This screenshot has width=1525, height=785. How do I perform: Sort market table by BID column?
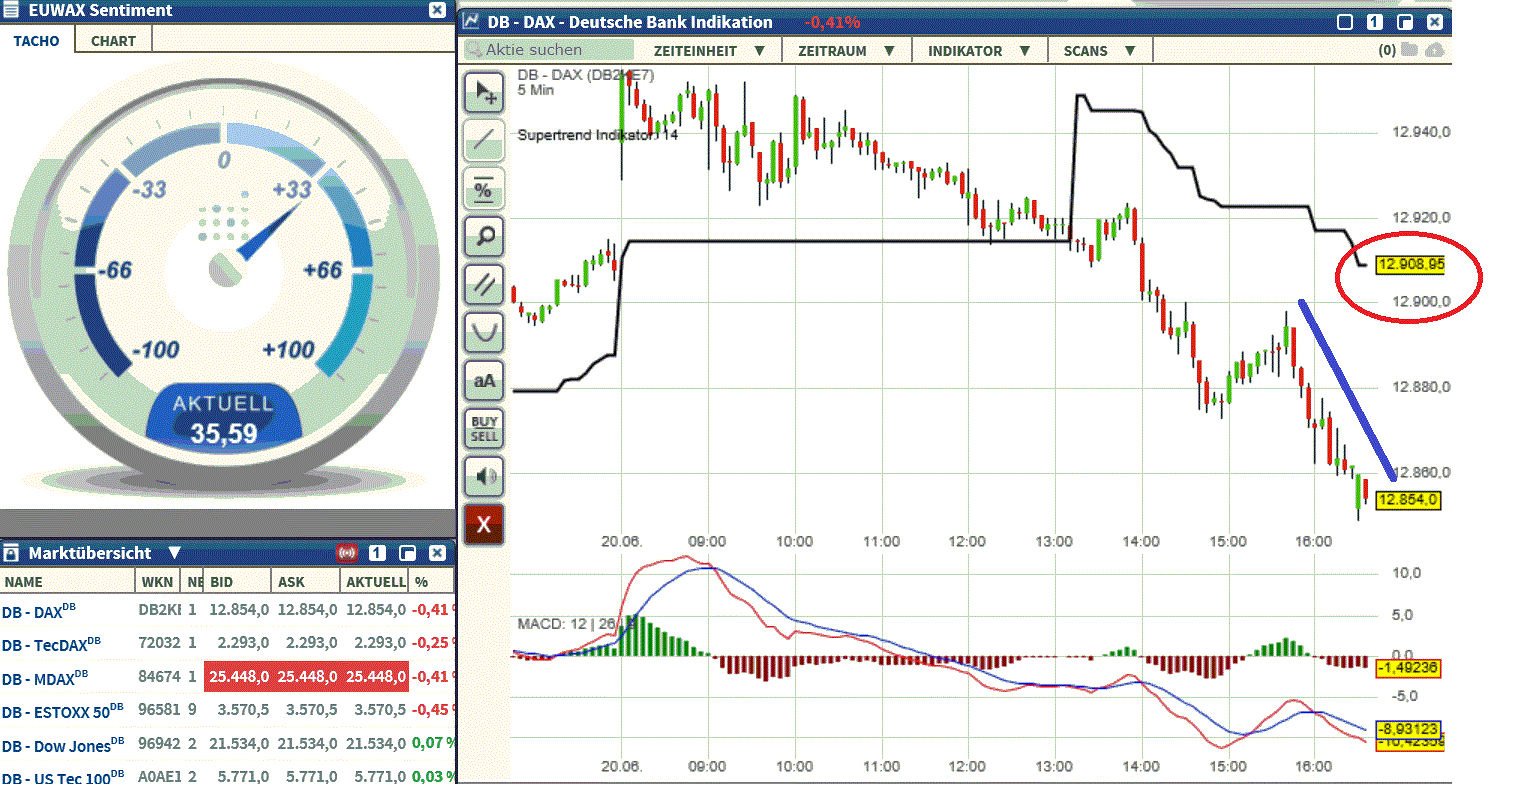click(x=237, y=582)
